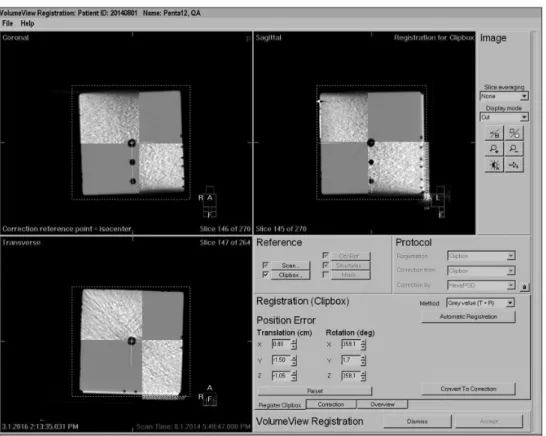Image resolution: width=546 pixels, height=436 pixels.
Task: Click the Automatic Registration button
Action: click(468, 317)
